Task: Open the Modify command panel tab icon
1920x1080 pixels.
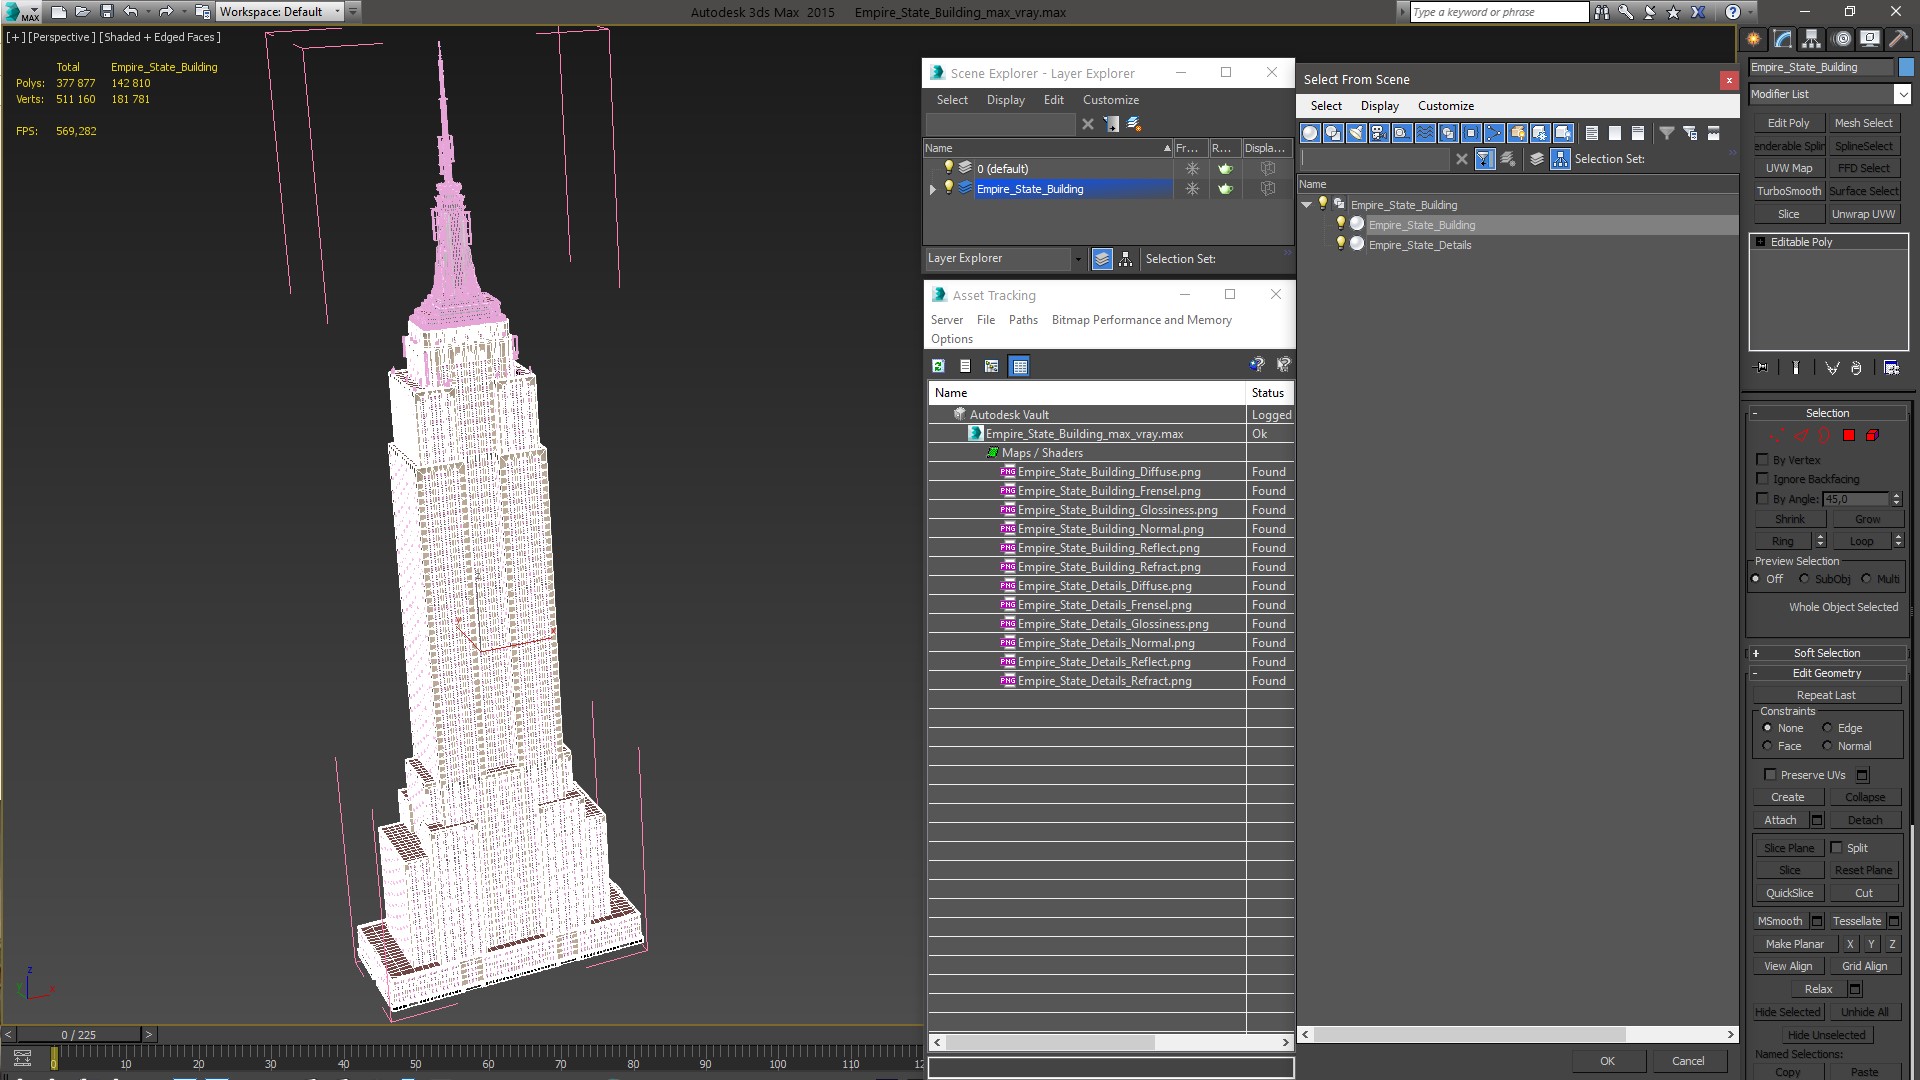Action: pos(1783,39)
